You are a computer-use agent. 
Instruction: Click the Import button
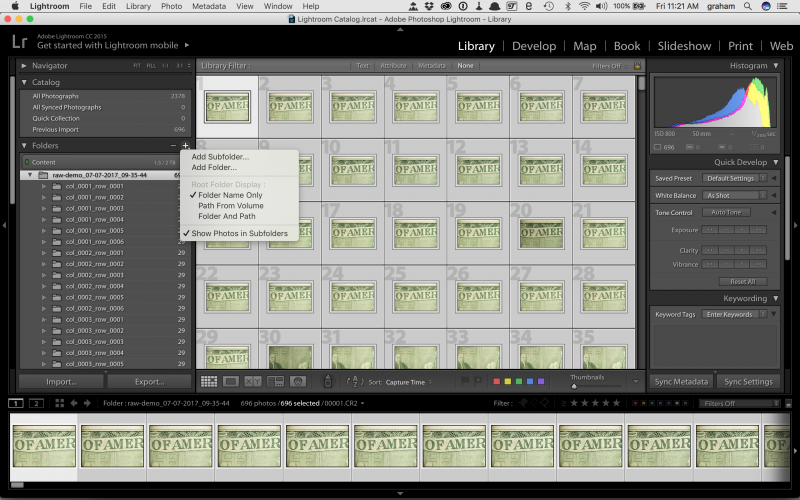(60, 381)
